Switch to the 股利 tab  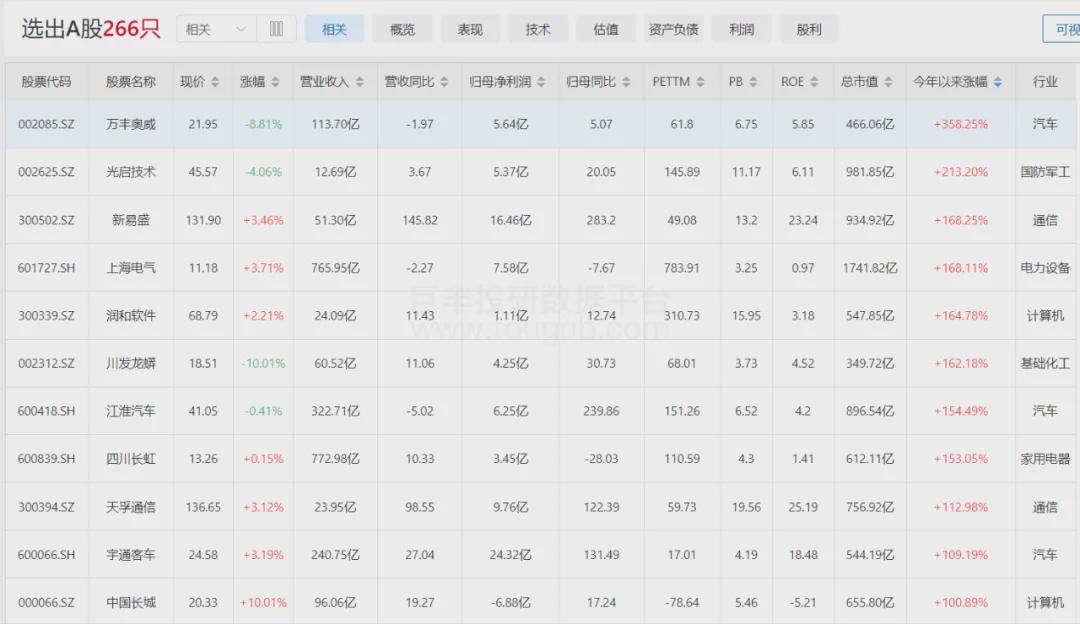pos(809,29)
